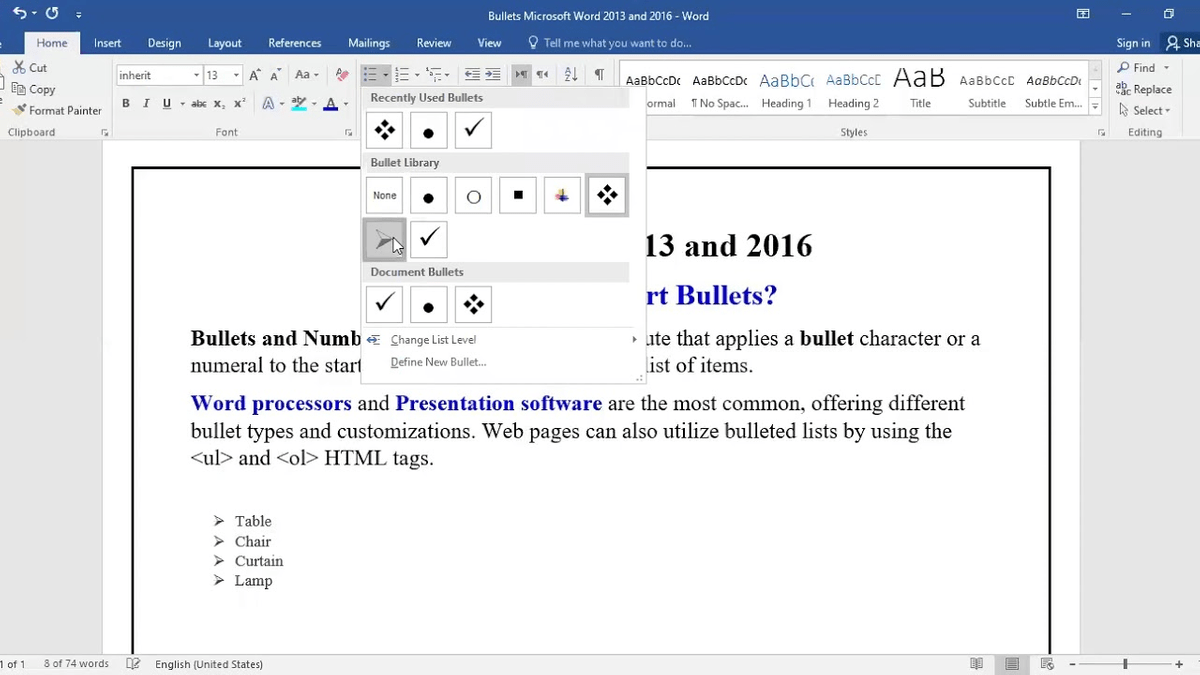The width and height of the screenshot is (1200, 675).
Task: Toggle Show/Hide paragraph marks
Action: pos(599,75)
